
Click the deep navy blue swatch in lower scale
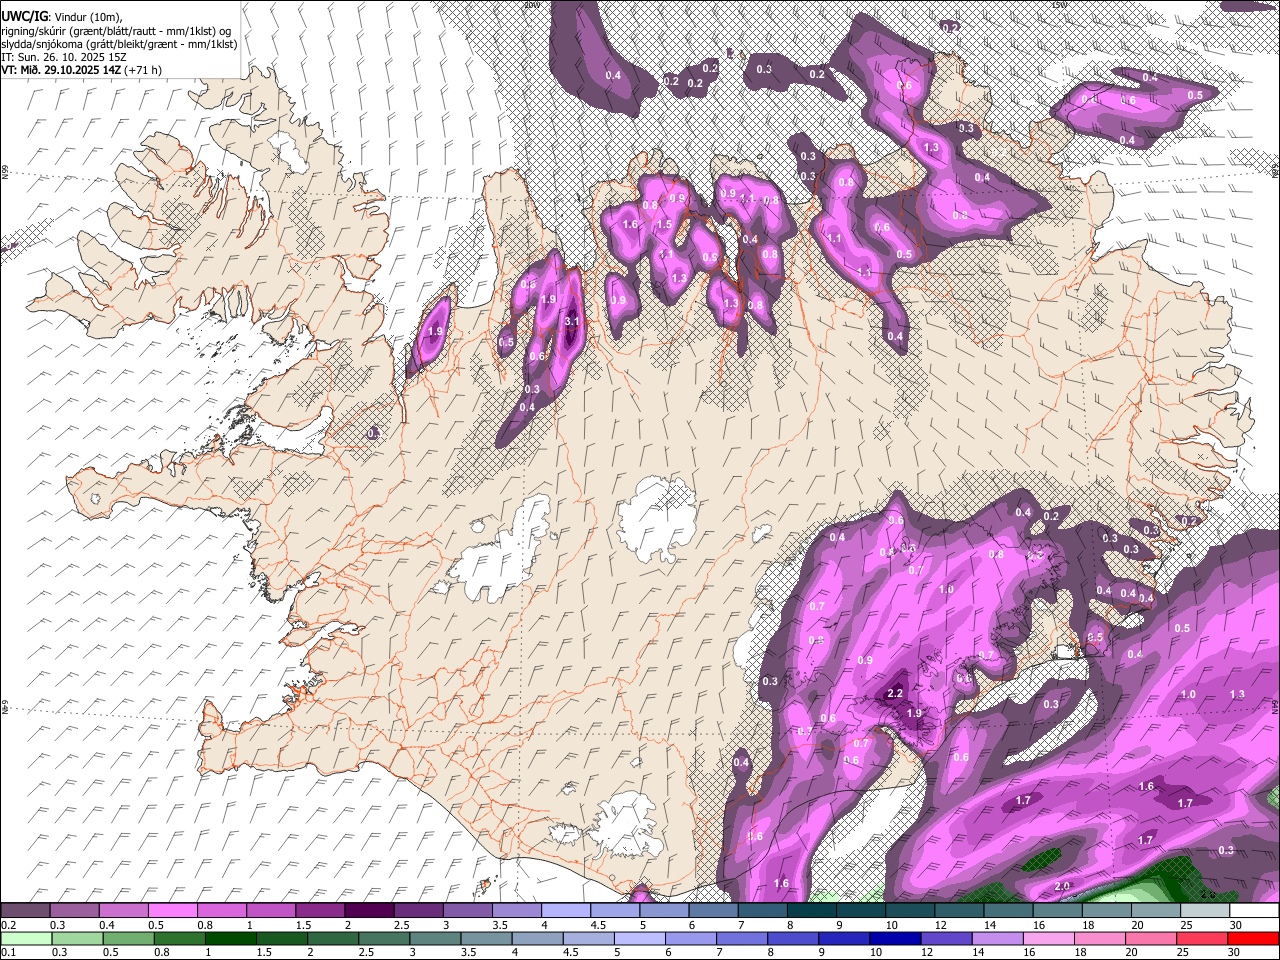895,938
